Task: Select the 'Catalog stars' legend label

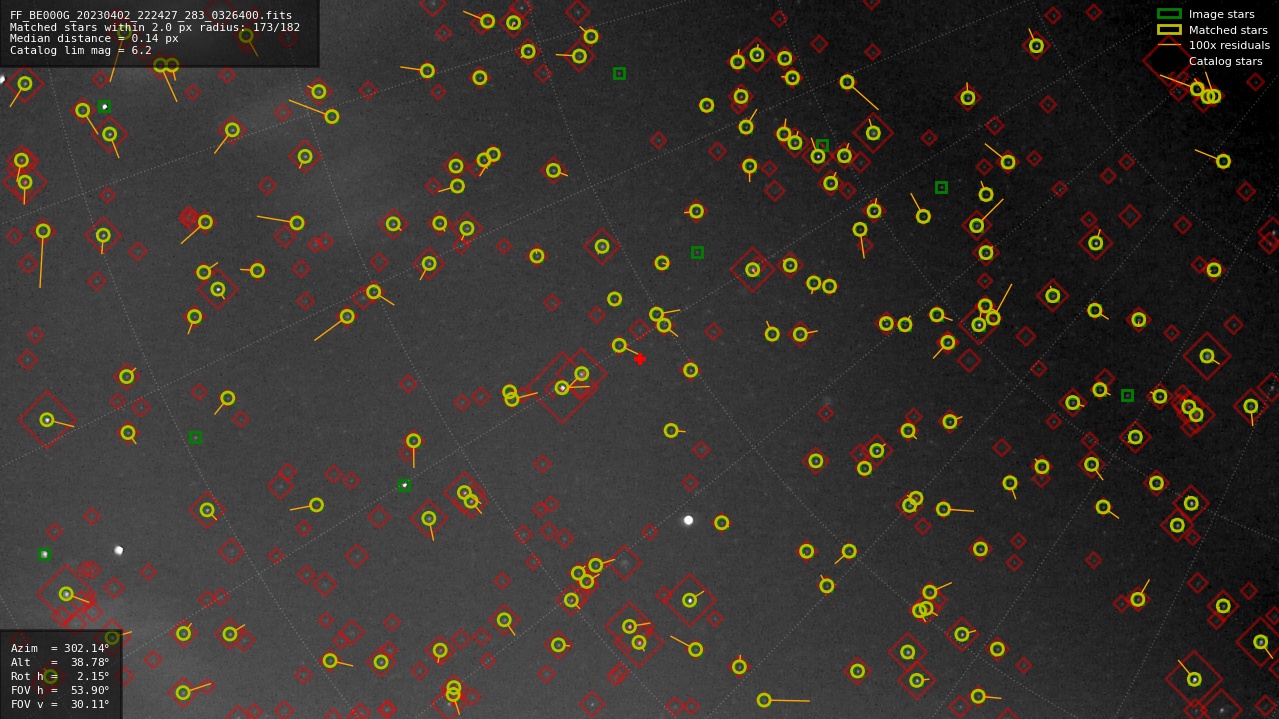Action: pos(1225,61)
